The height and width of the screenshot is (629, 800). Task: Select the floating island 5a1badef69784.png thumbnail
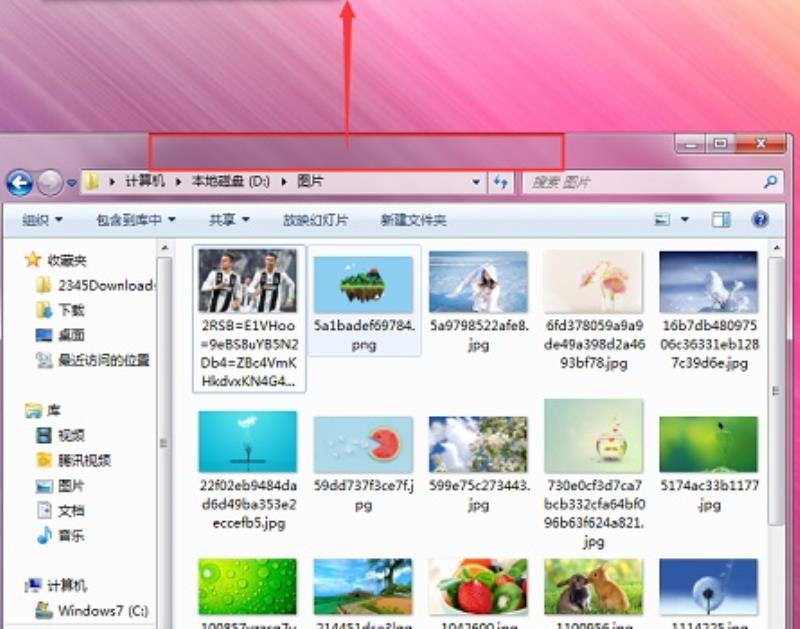coord(363,284)
